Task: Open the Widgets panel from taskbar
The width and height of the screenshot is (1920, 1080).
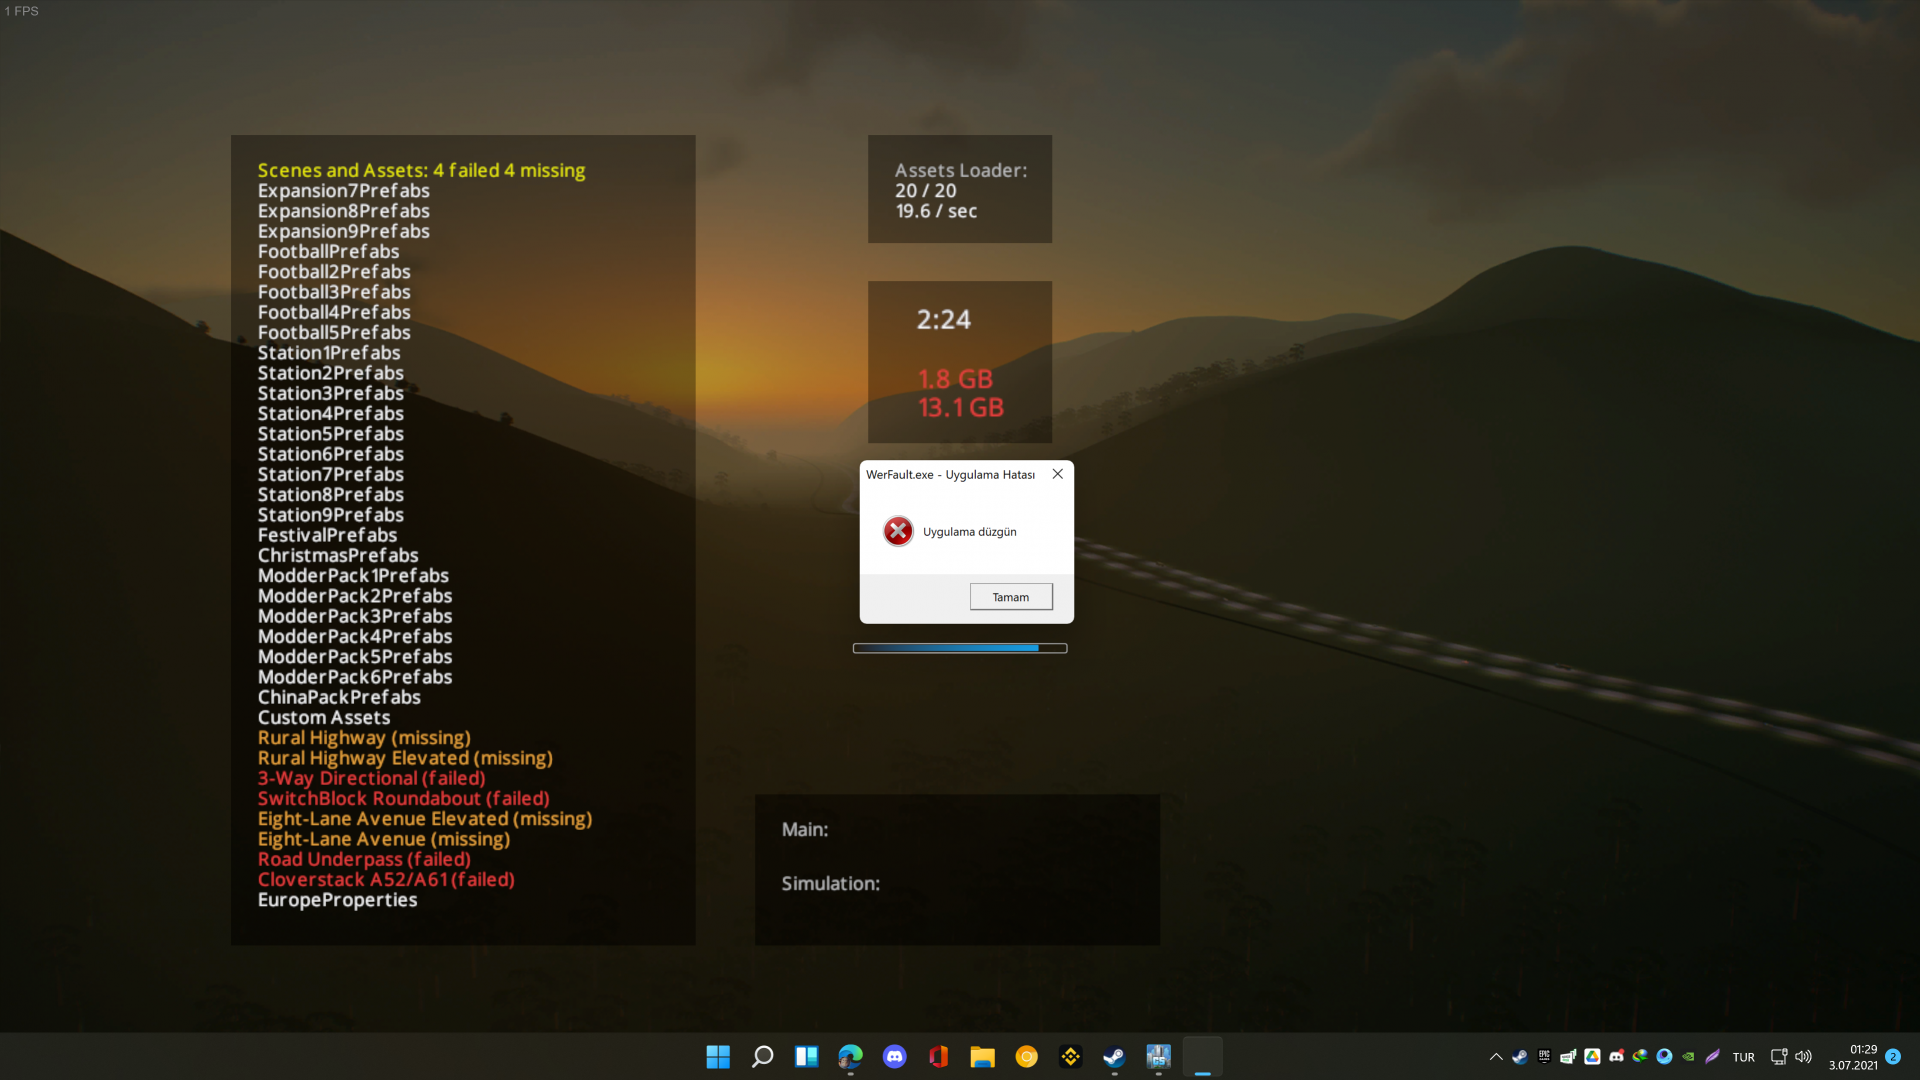Action: [806, 1057]
